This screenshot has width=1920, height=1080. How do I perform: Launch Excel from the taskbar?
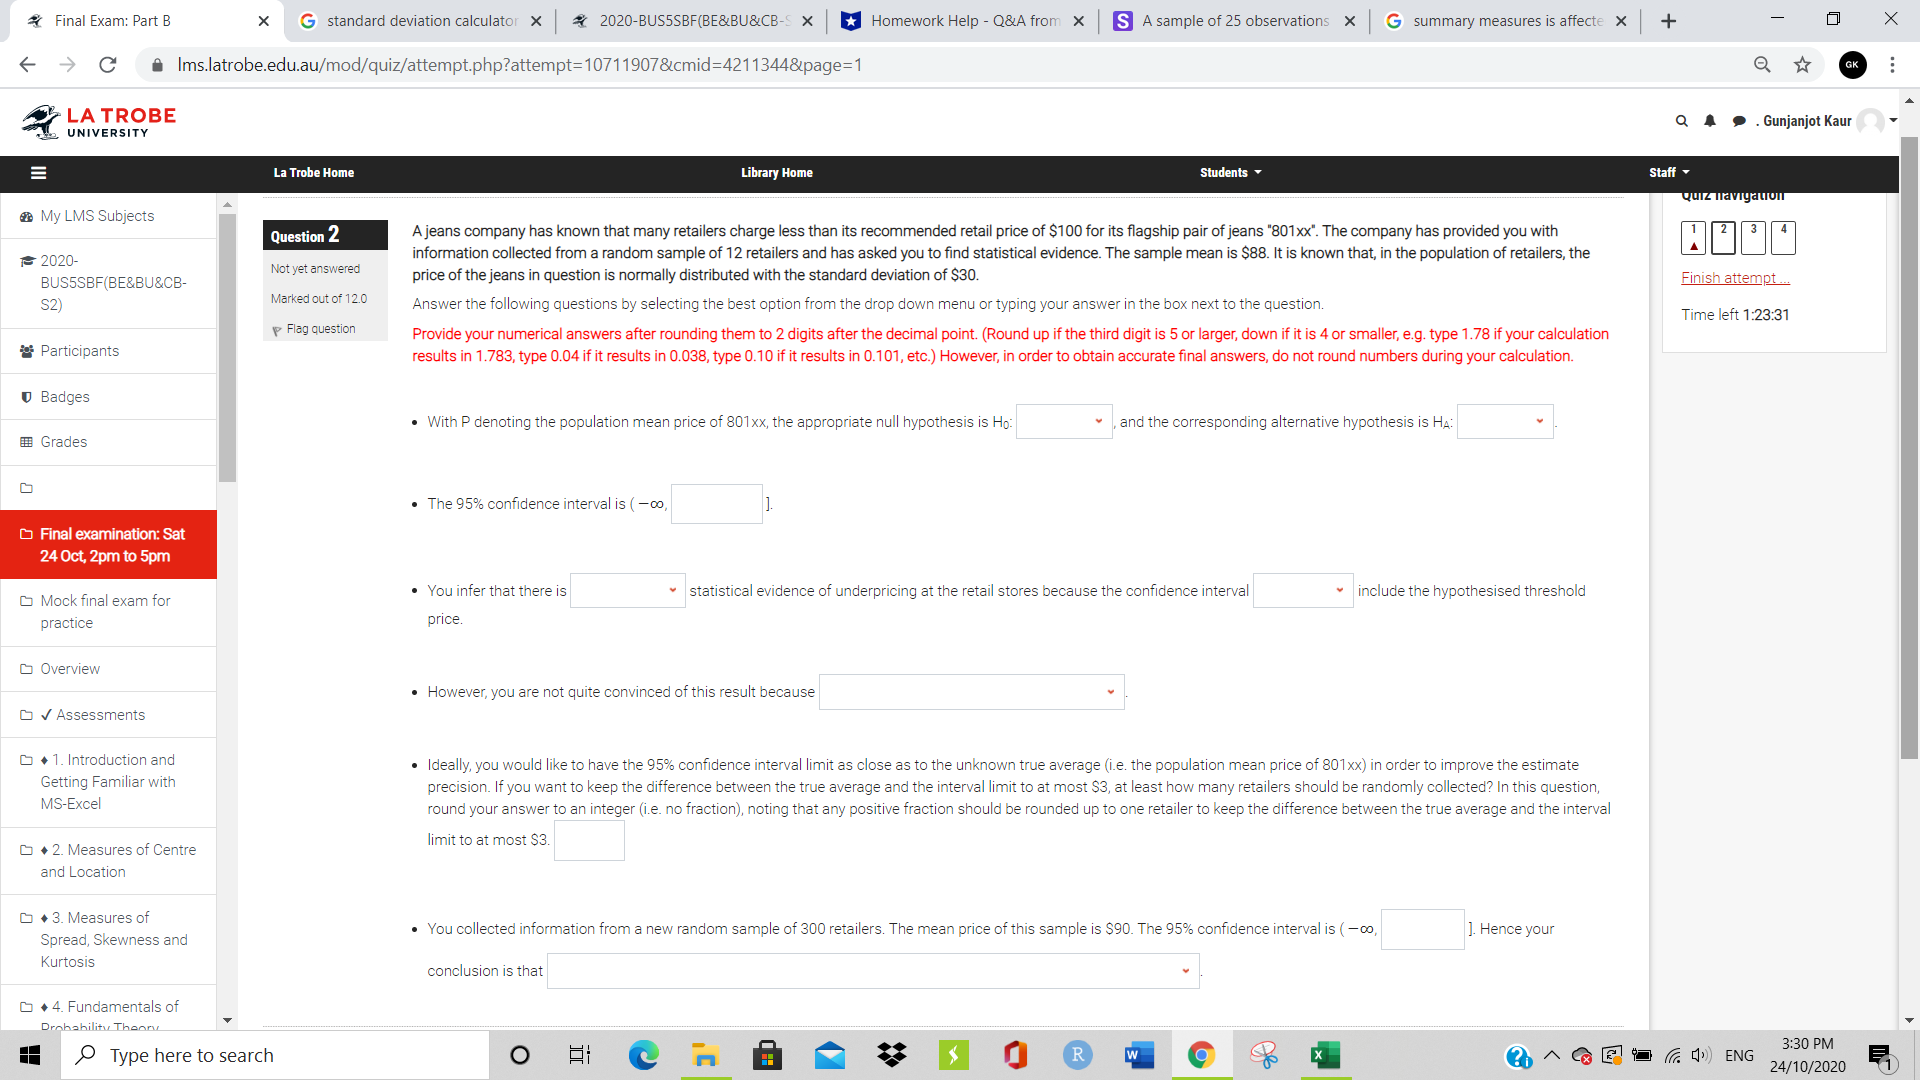[1325, 1054]
